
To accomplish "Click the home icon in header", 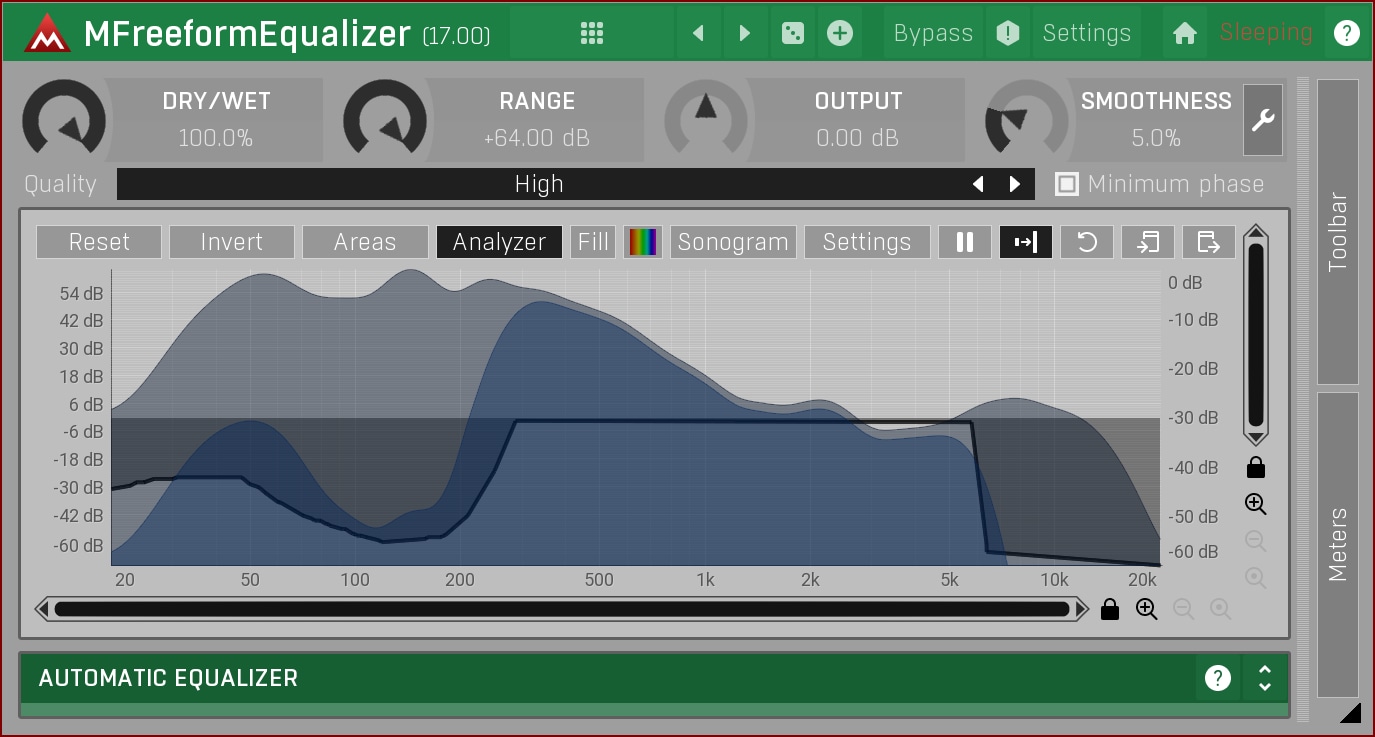I will point(1185,33).
